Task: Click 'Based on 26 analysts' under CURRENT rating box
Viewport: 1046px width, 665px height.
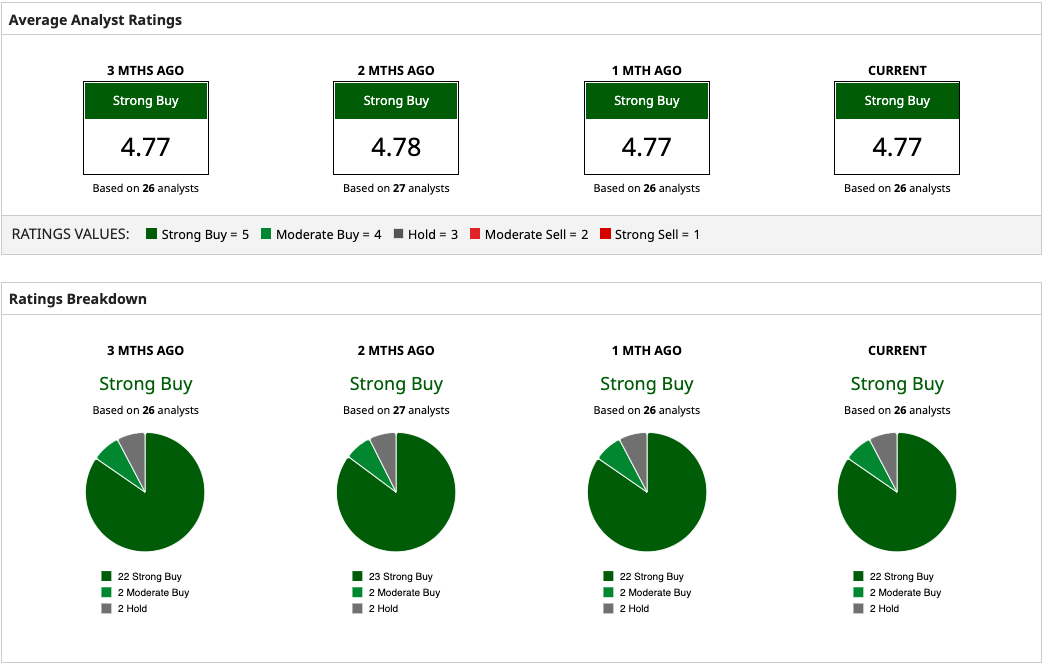Action: click(x=897, y=188)
